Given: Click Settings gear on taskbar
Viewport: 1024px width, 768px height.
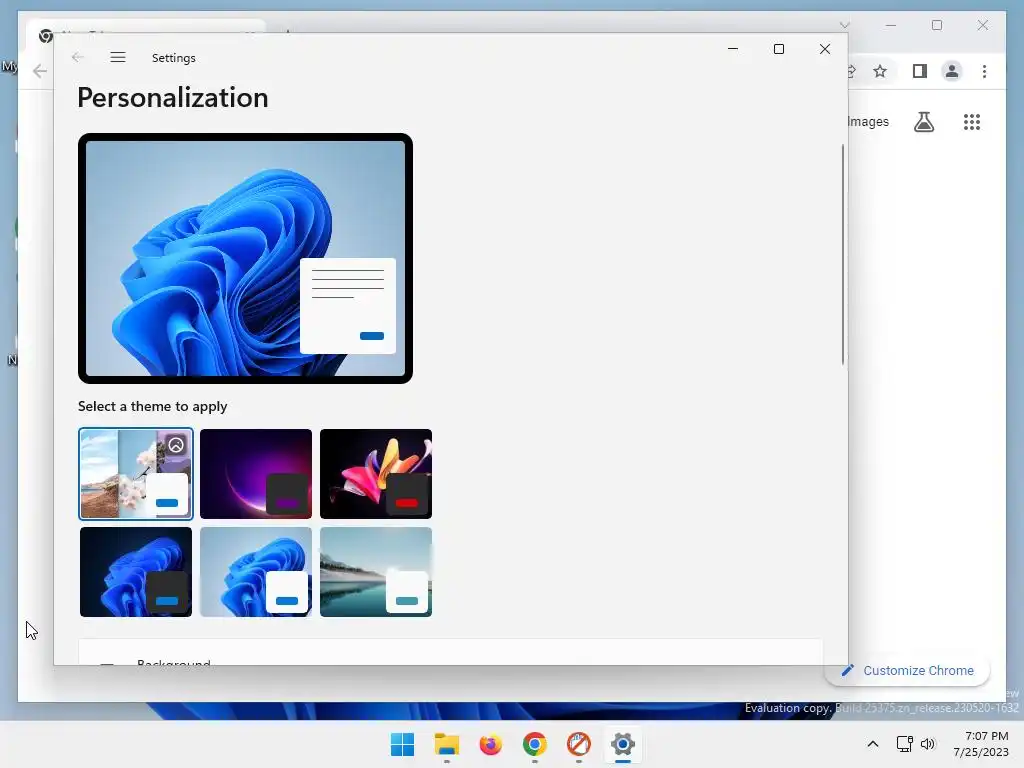Looking at the screenshot, I should coord(623,744).
